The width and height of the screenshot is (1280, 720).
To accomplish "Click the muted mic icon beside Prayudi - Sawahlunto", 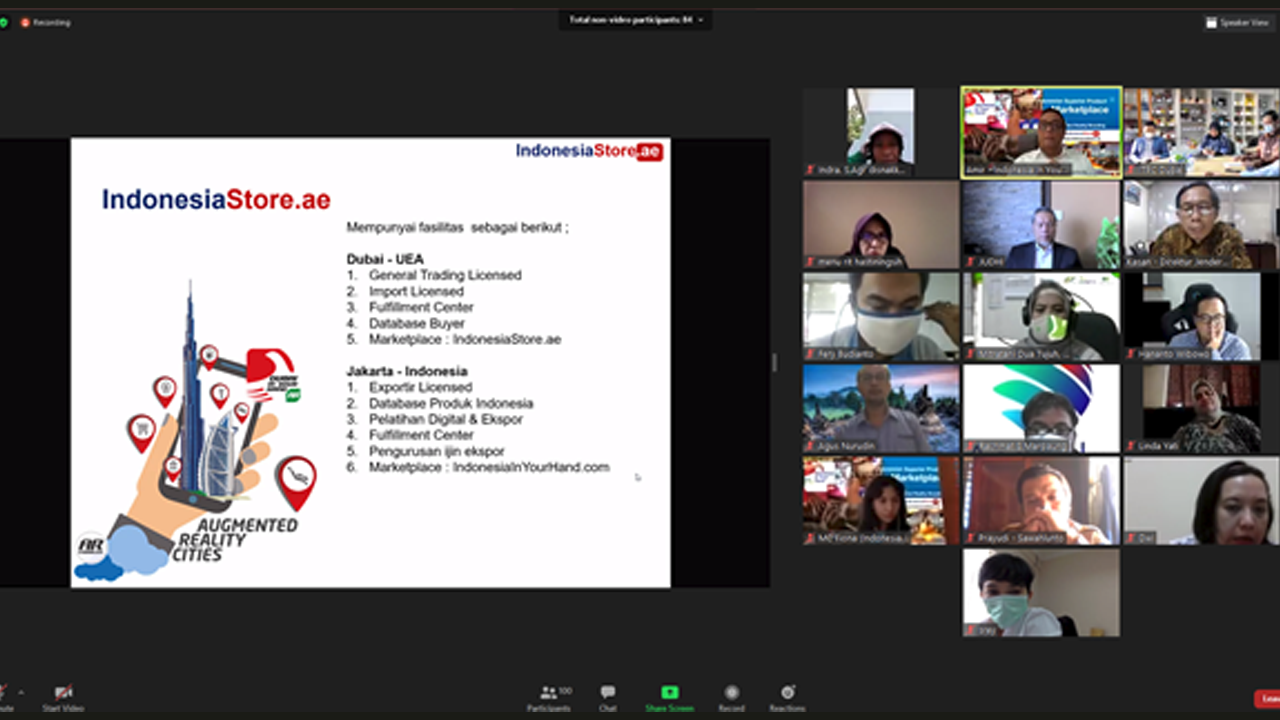I will pyautogui.click(x=971, y=538).
